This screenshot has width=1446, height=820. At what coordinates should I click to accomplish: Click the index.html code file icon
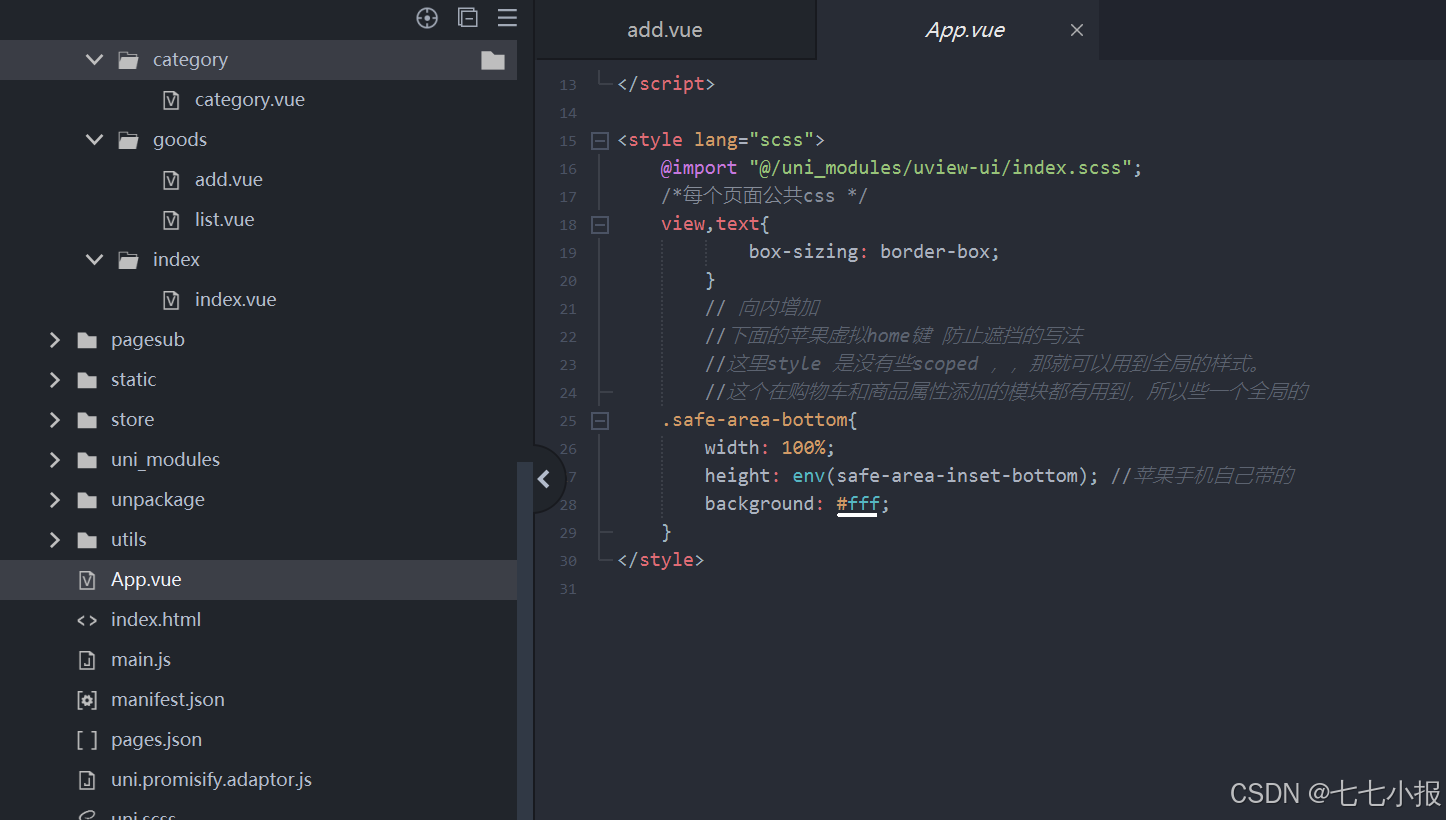pos(87,620)
